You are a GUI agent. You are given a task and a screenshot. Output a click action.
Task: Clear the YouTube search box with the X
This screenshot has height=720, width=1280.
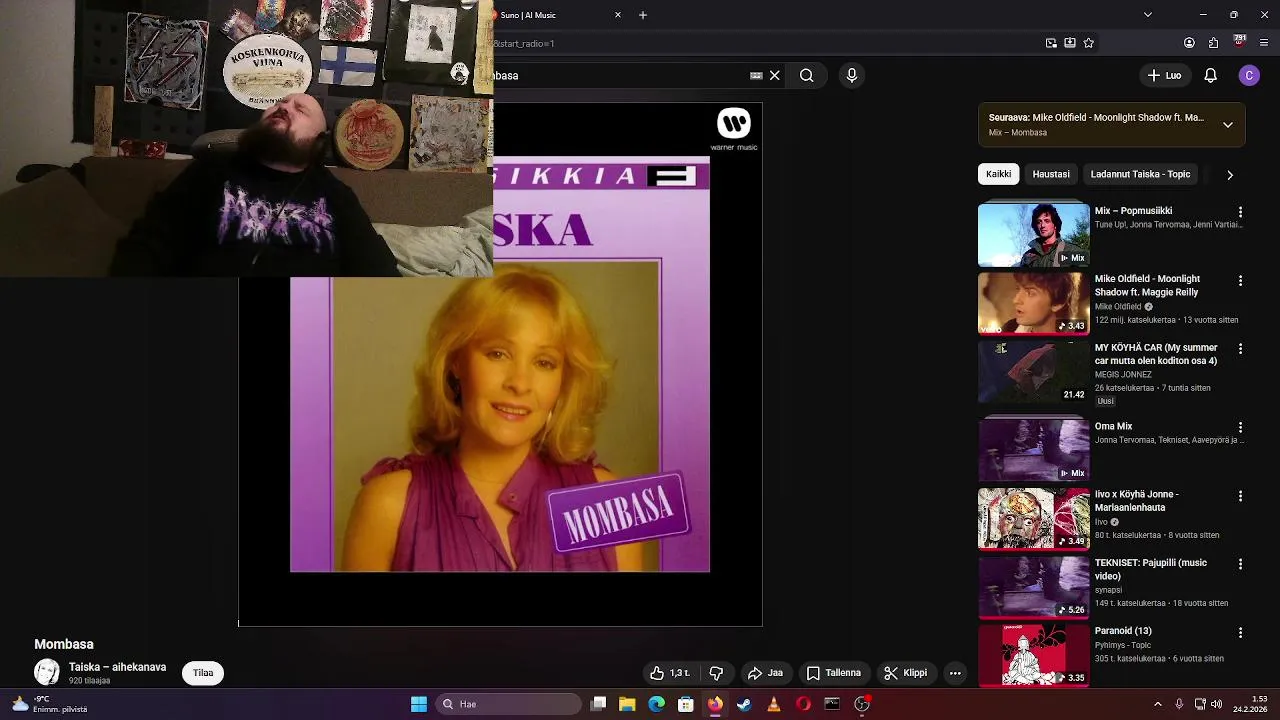tap(774, 75)
